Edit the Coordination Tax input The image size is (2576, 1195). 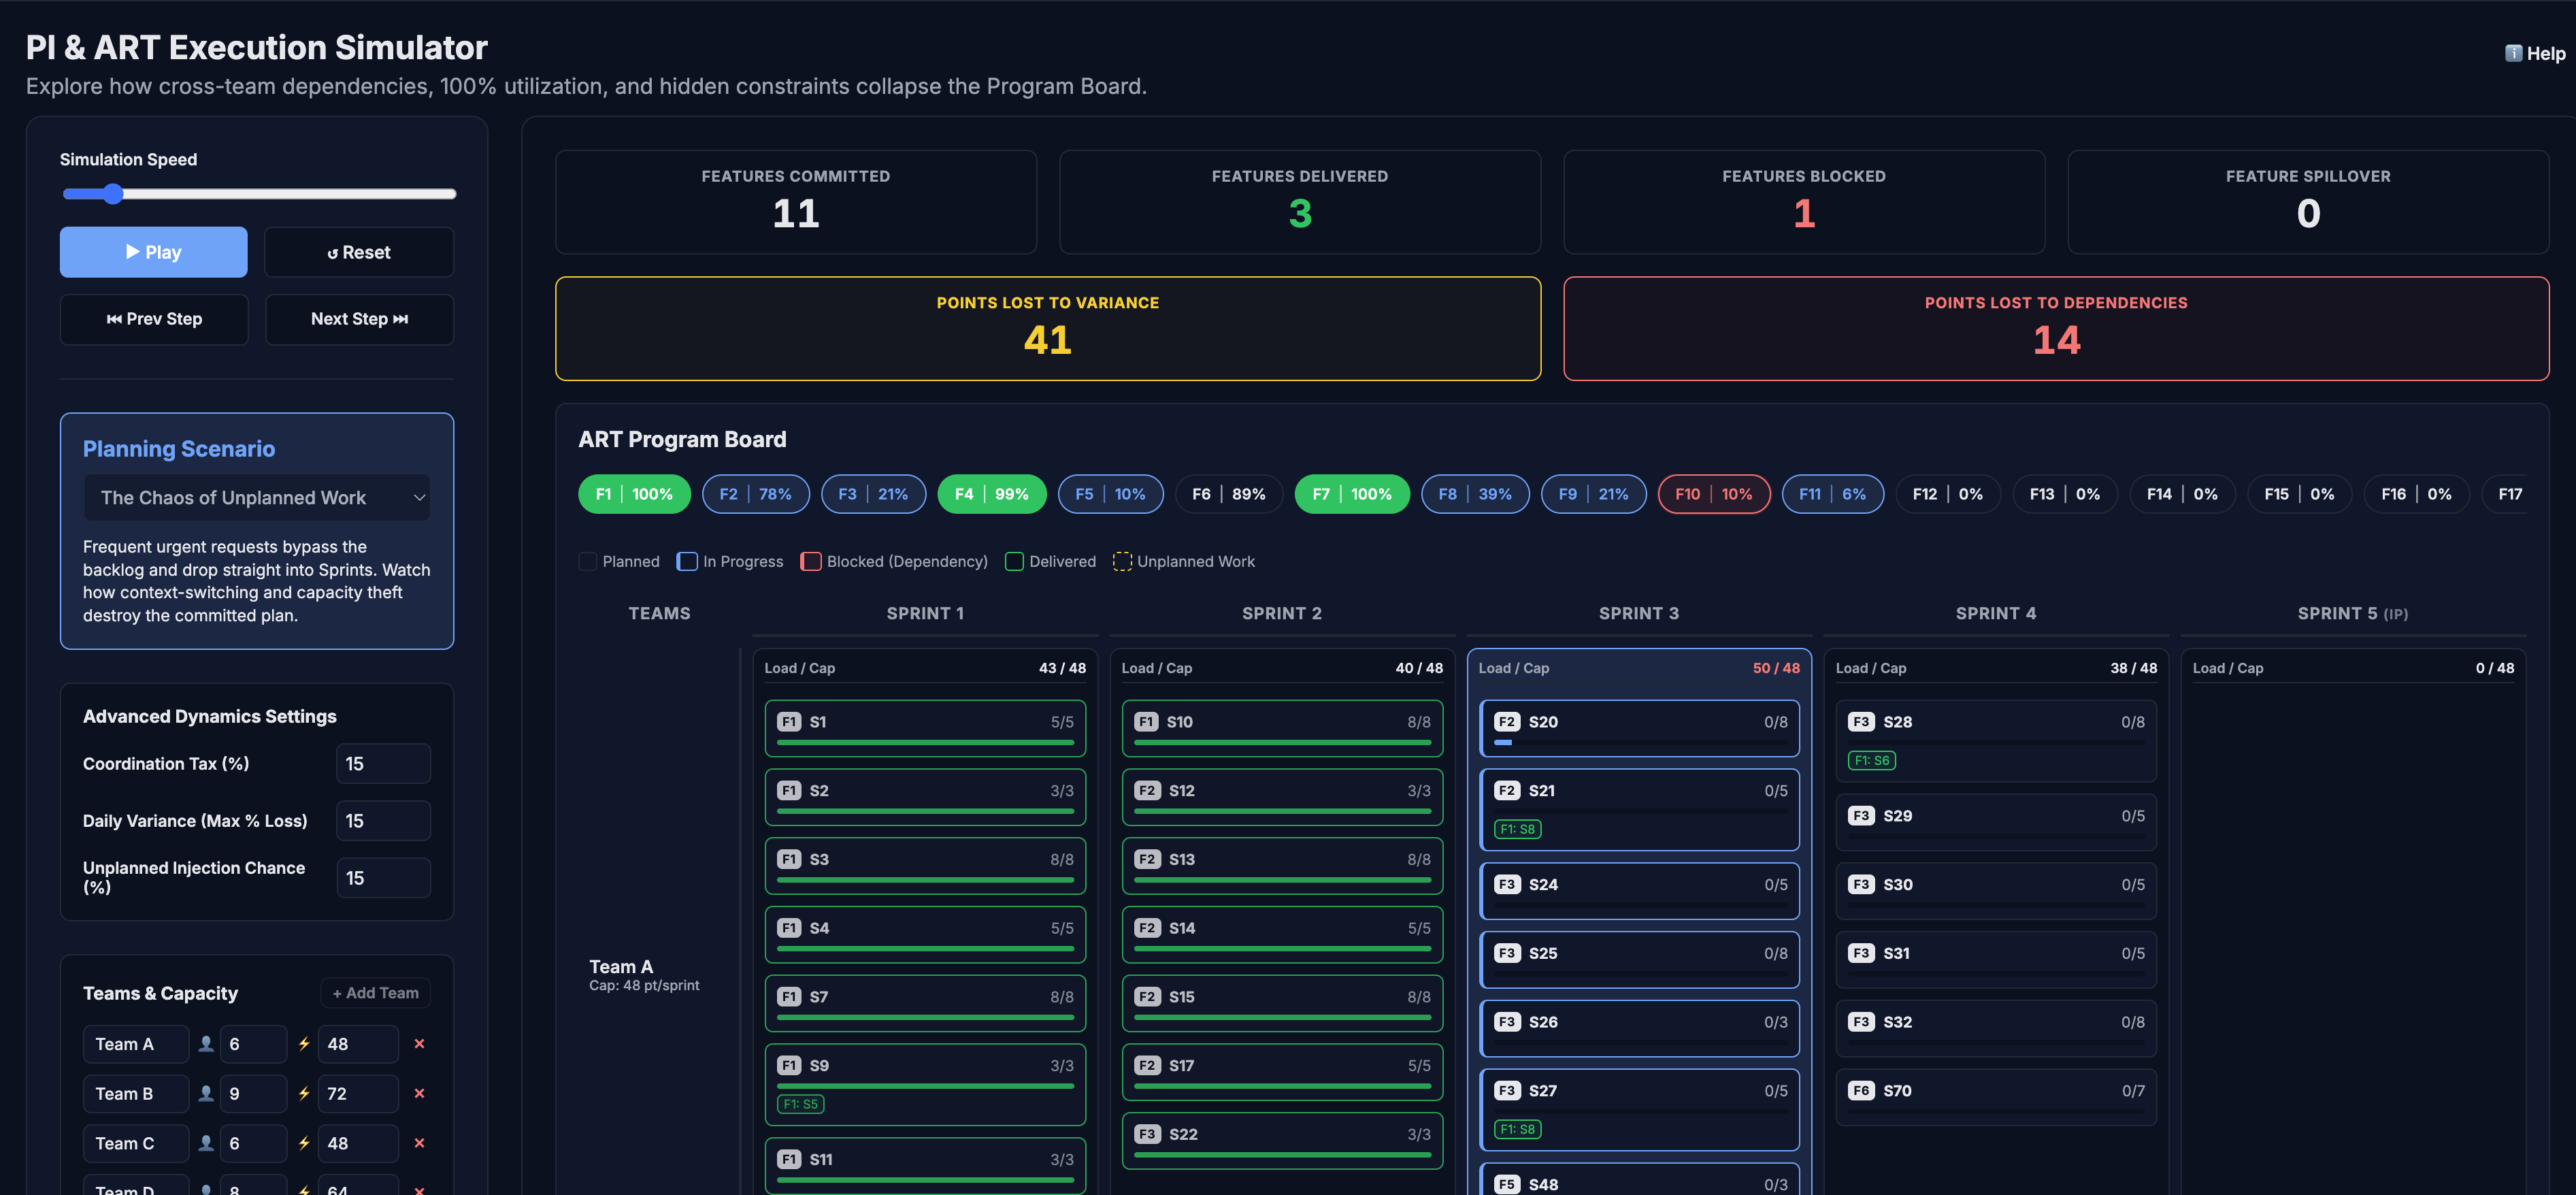click(x=383, y=764)
